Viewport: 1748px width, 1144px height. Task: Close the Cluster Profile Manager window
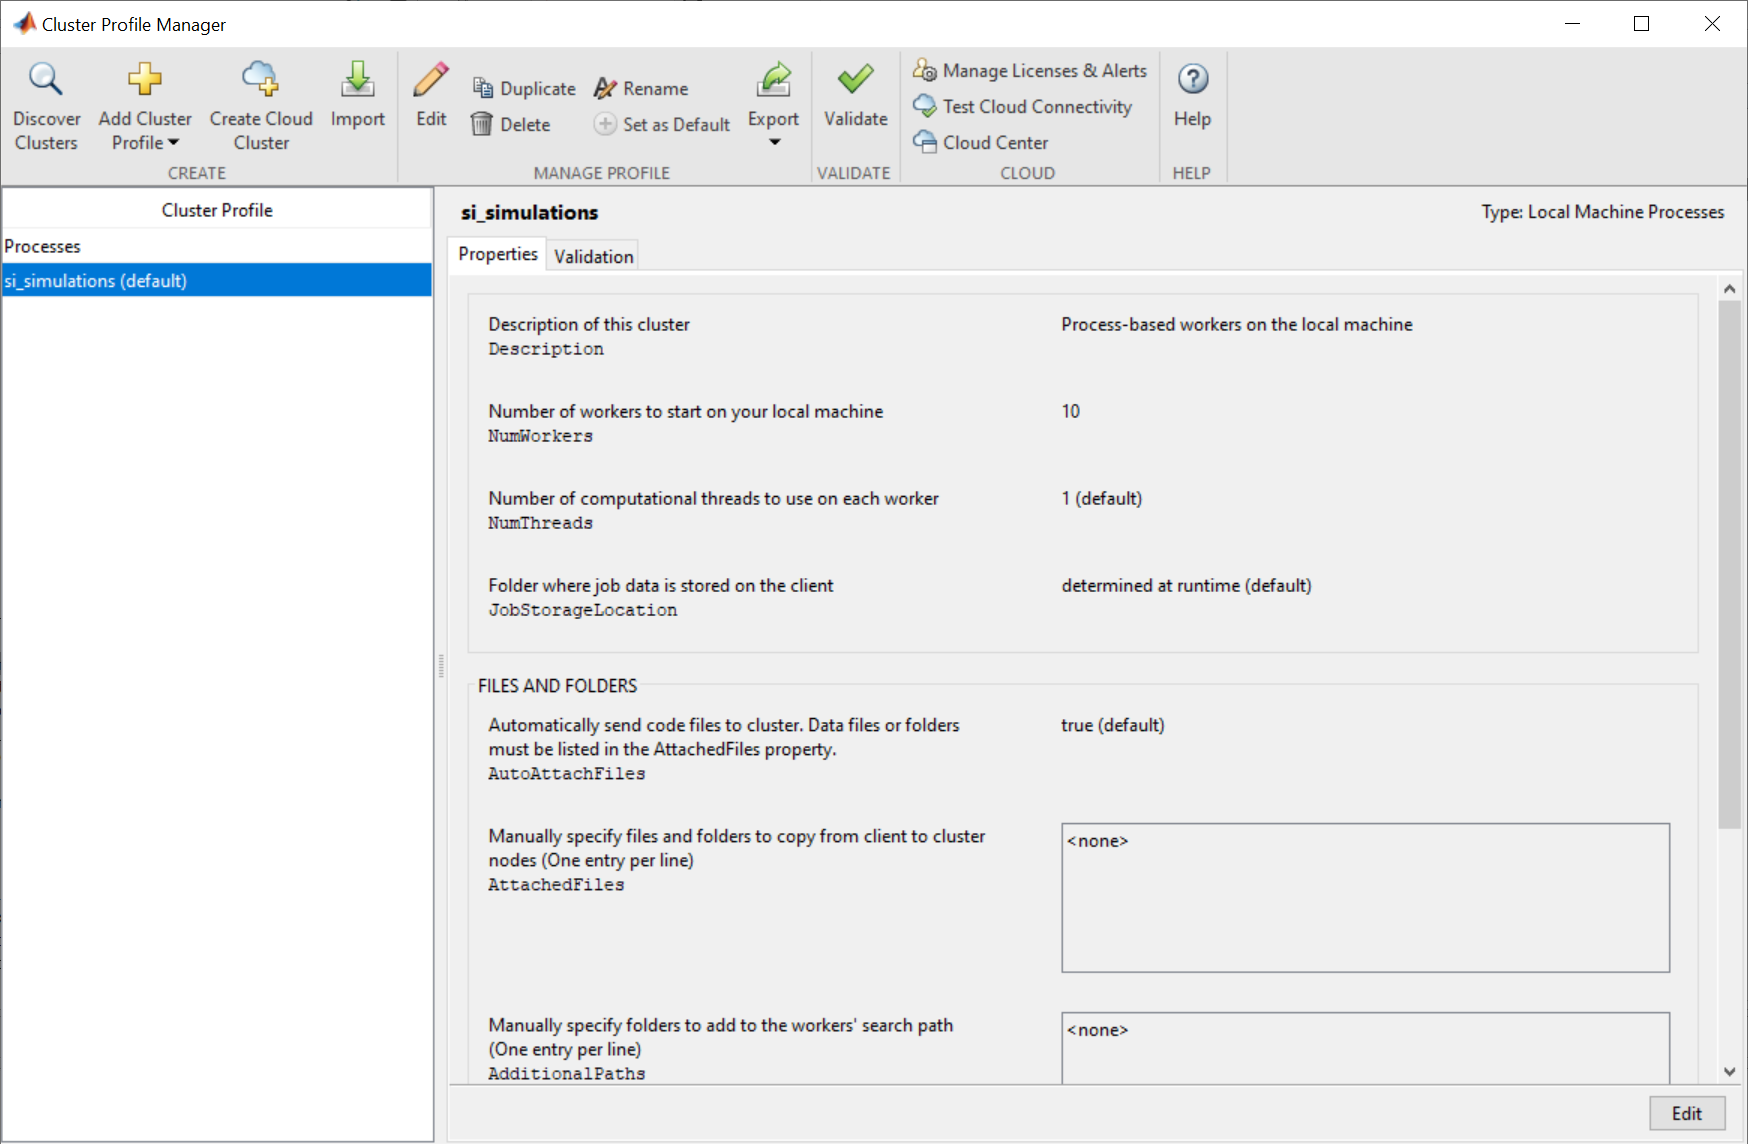click(x=1712, y=23)
